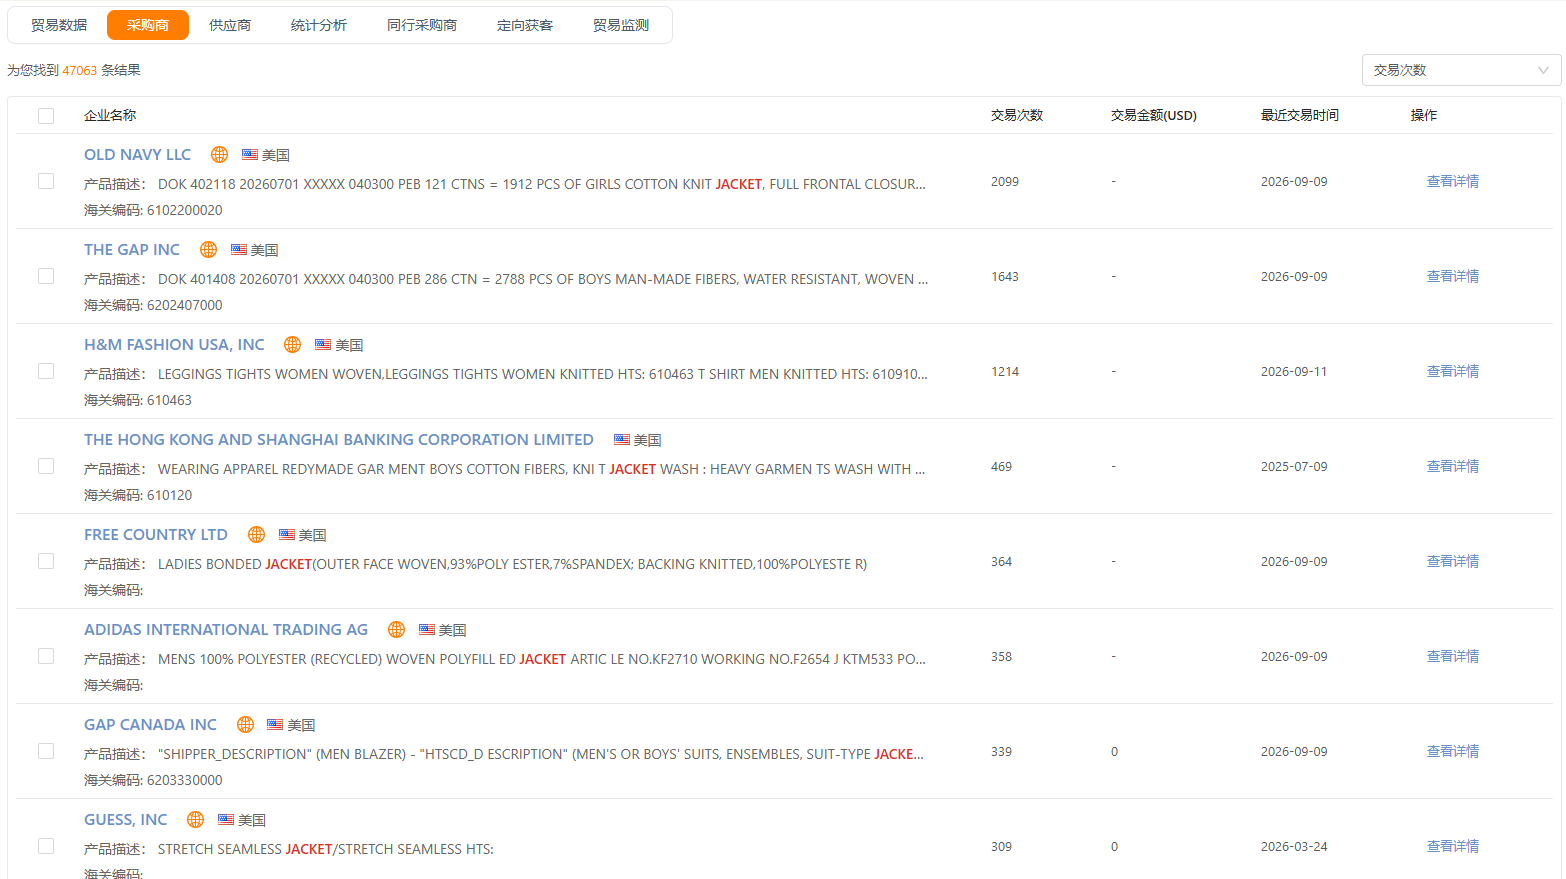Screen dimensions: 1566x879
Task: Open the 同行采购商 tab
Action: [x=422, y=25]
